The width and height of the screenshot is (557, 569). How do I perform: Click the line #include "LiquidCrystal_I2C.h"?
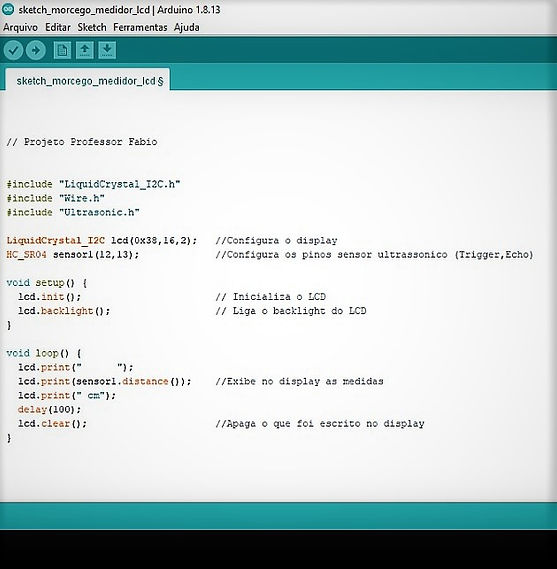pyautogui.click(x=93, y=184)
